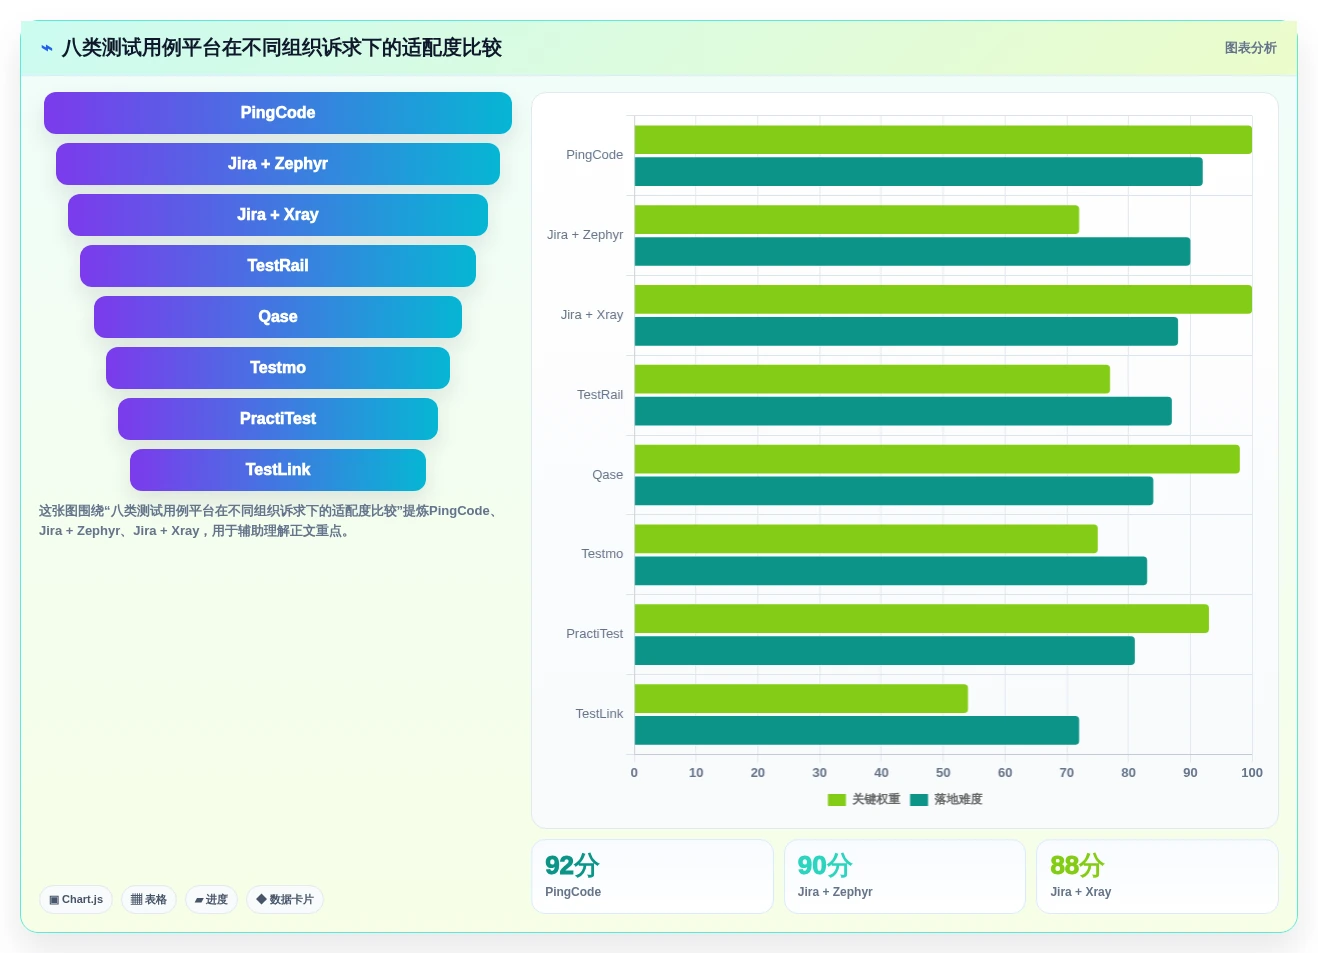Click PingCode green 关键权重 bar
The height and width of the screenshot is (953, 1318).
click(x=943, y=140)
